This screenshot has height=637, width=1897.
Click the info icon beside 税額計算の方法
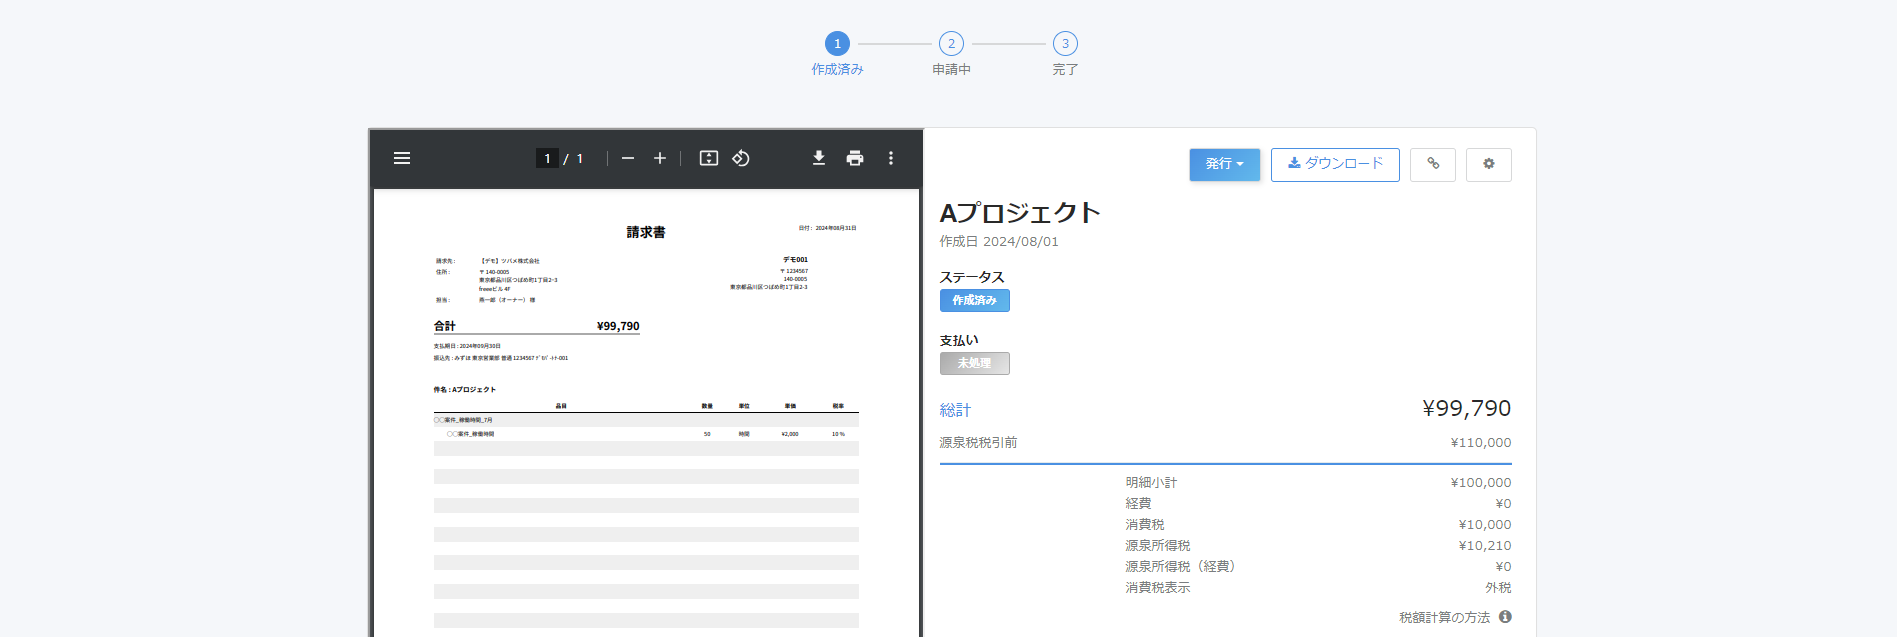pyautogui.click(x=1505, y=617)
